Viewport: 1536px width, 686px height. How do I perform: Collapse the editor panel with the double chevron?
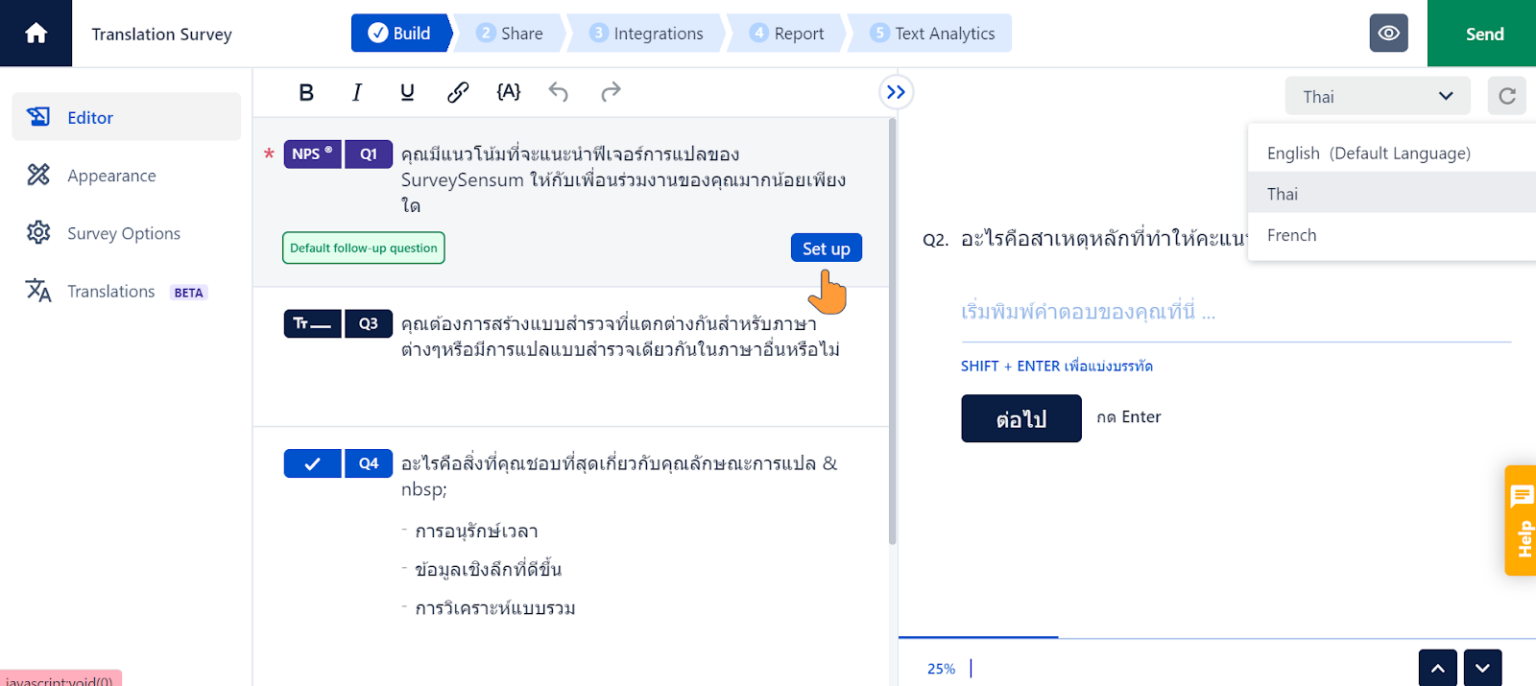point(895,91)
